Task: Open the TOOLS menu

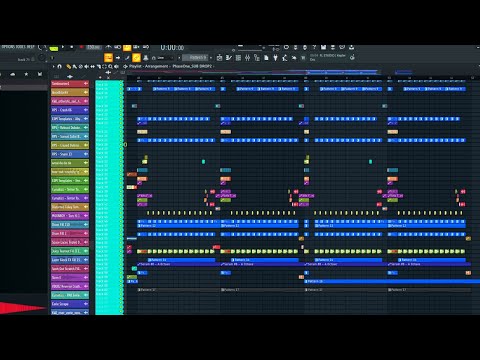Action: tap(19, 47)
